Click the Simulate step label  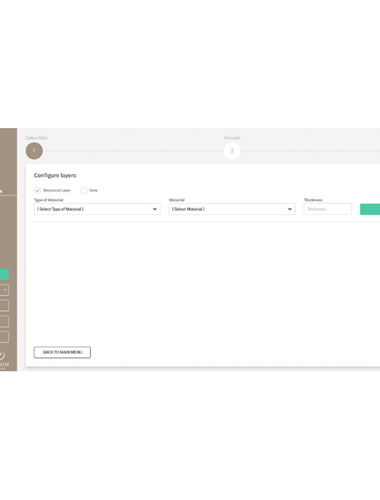(x=232, y=138)
